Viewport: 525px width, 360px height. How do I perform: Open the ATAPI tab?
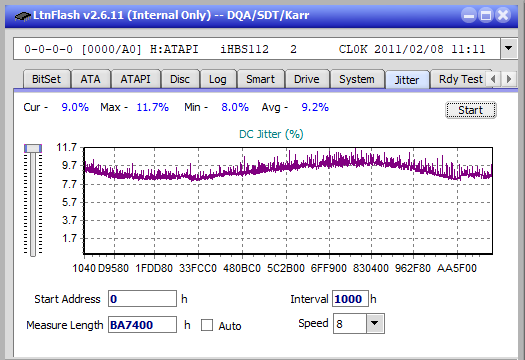[135, 79]
